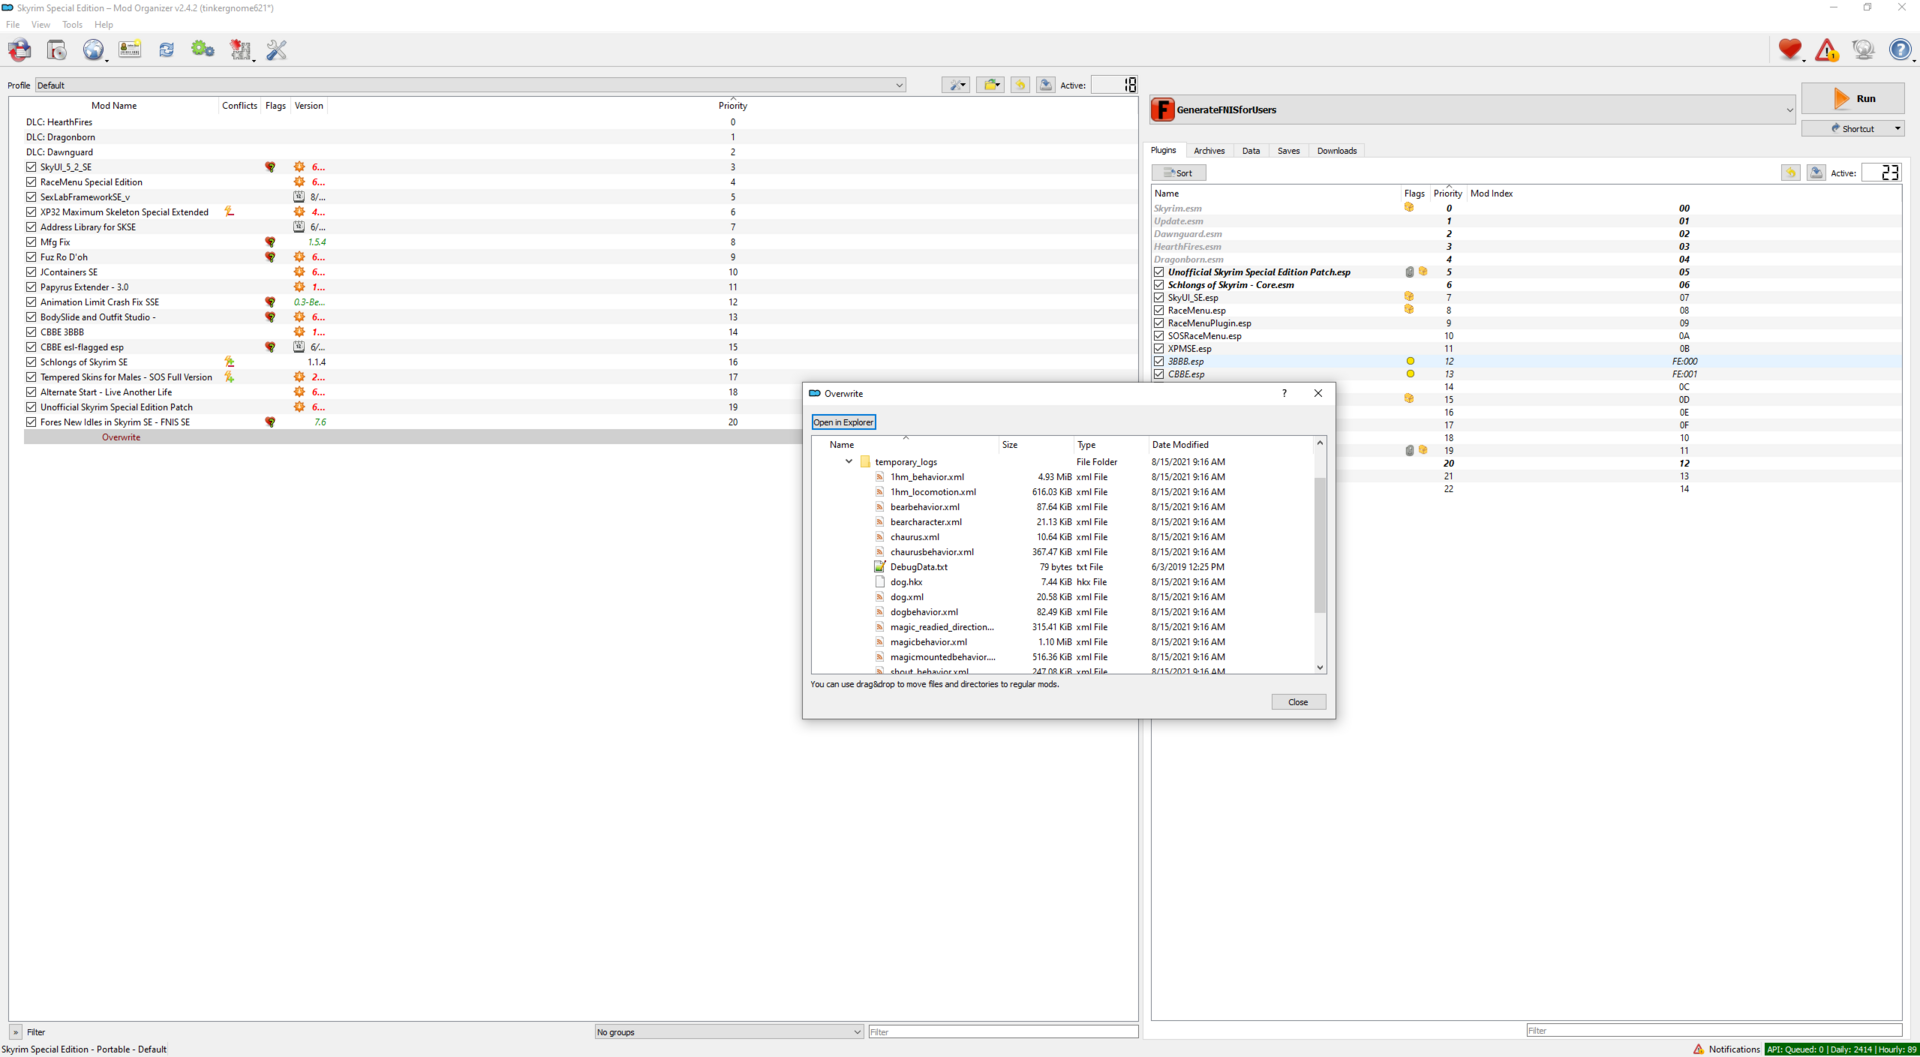Toggle the Mfg Fix mod checkbox
1920x1057 pixels.
click(x=31, y=242)
